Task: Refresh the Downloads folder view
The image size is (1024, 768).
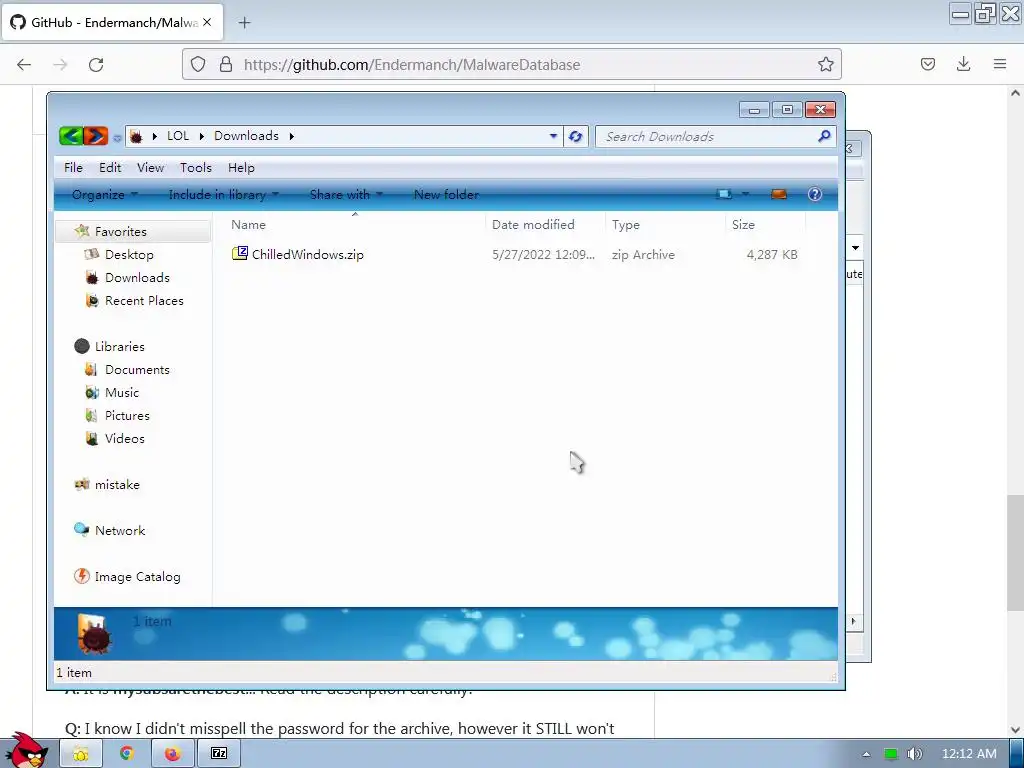Action: pyautogui.click(x=575, y=136)
